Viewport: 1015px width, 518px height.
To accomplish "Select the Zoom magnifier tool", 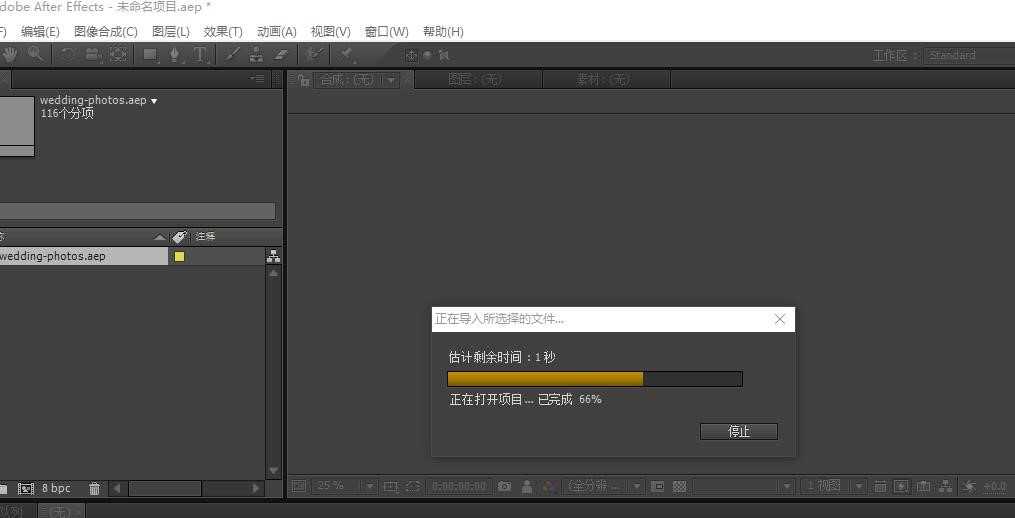I will pyautogui.click(x=36, y=54).
